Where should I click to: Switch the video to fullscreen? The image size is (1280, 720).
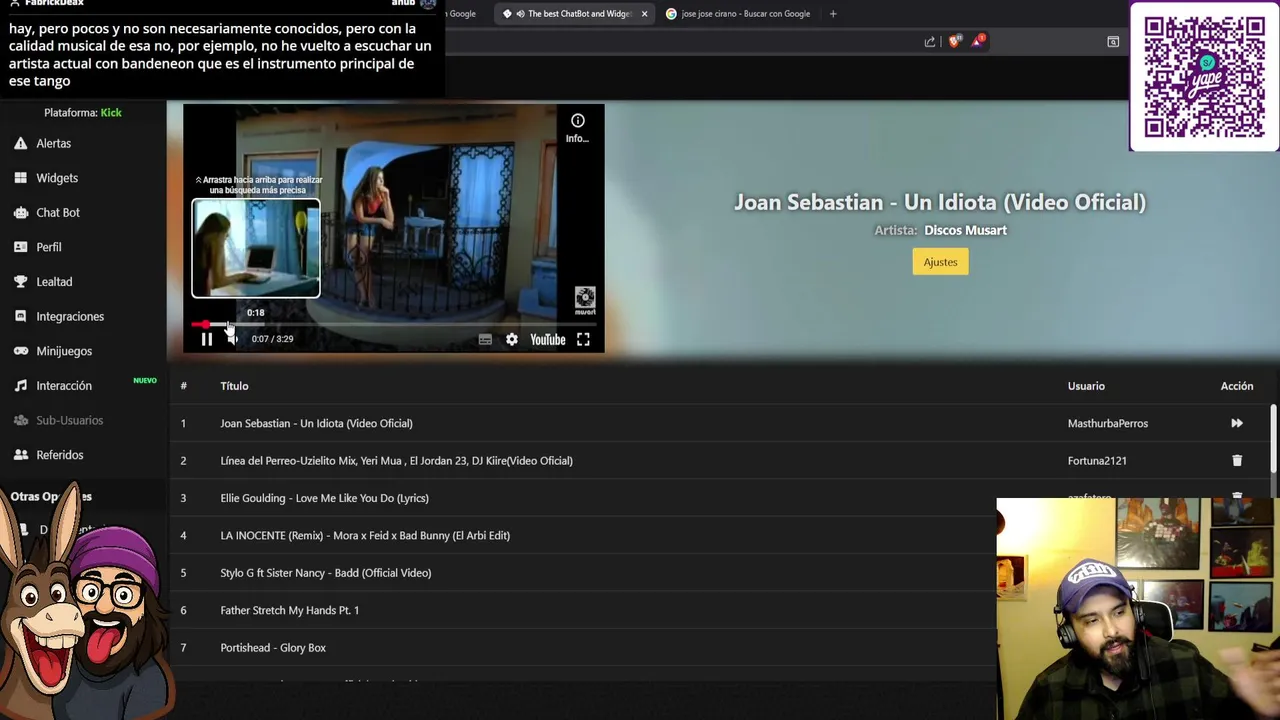[x=583, y=340]
